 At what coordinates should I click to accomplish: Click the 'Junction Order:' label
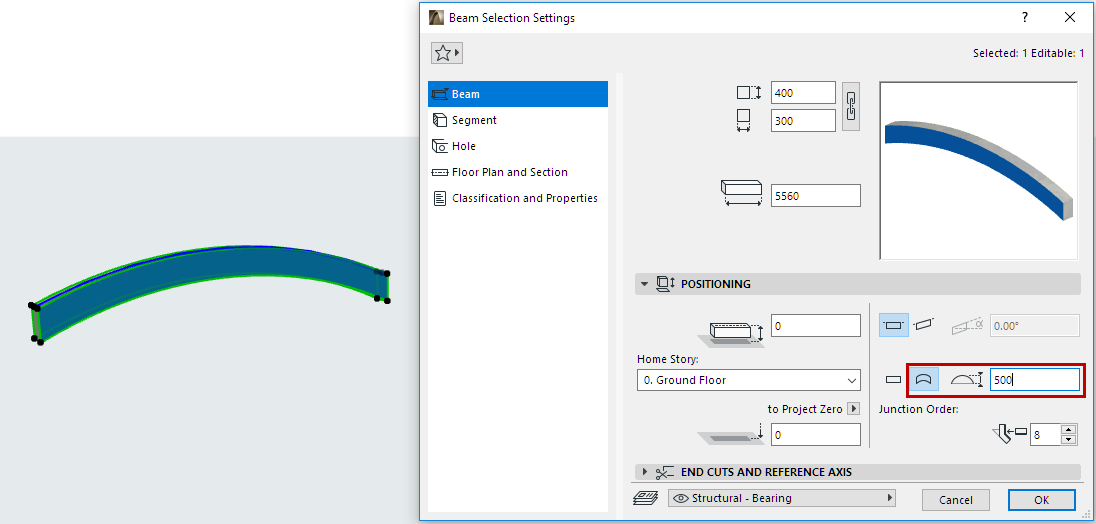[918, 409]
